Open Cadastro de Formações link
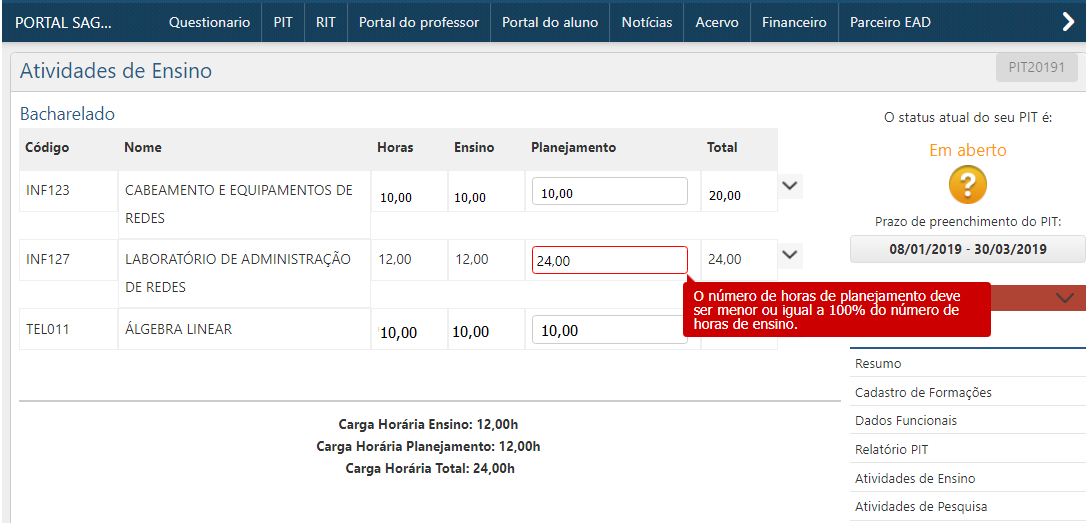Screen dimensions: 1086x523 923,393
